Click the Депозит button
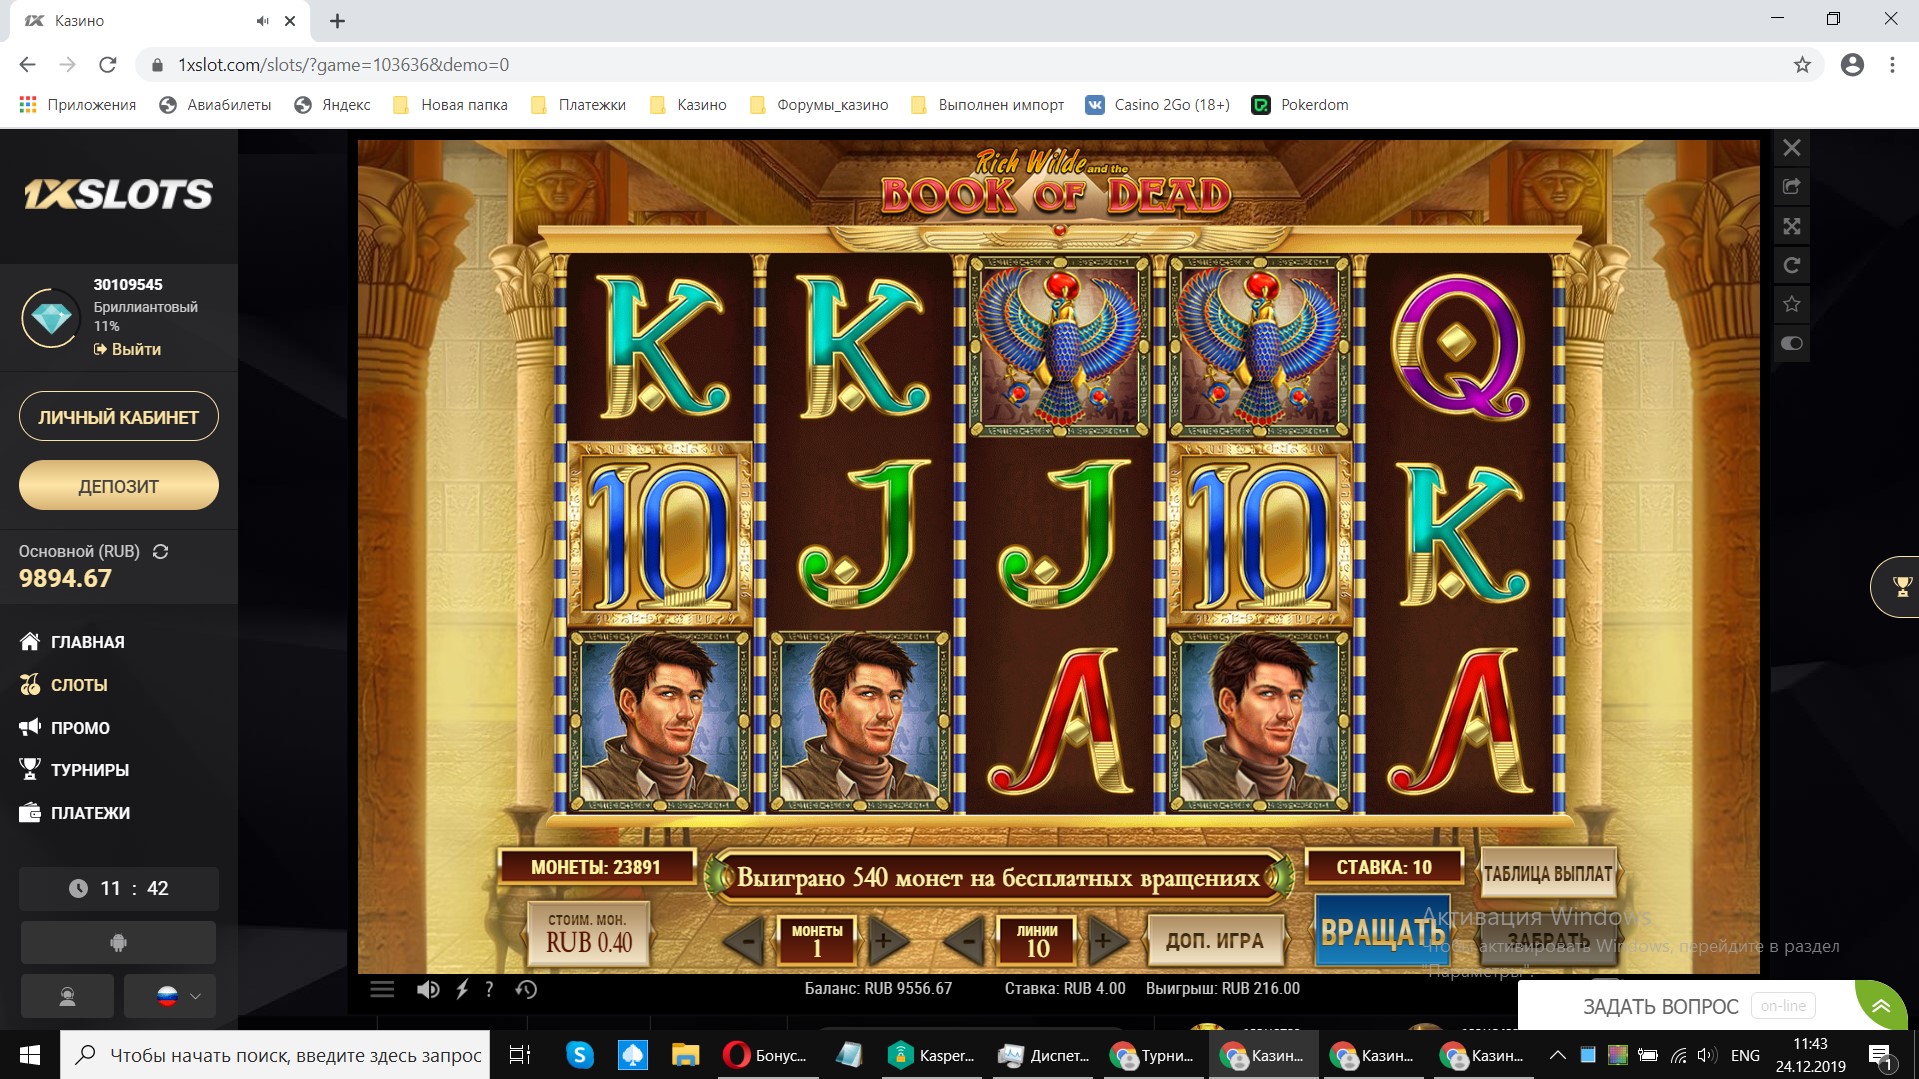The height and width of the screenshot is (1079, 1919). coord(118,486)
